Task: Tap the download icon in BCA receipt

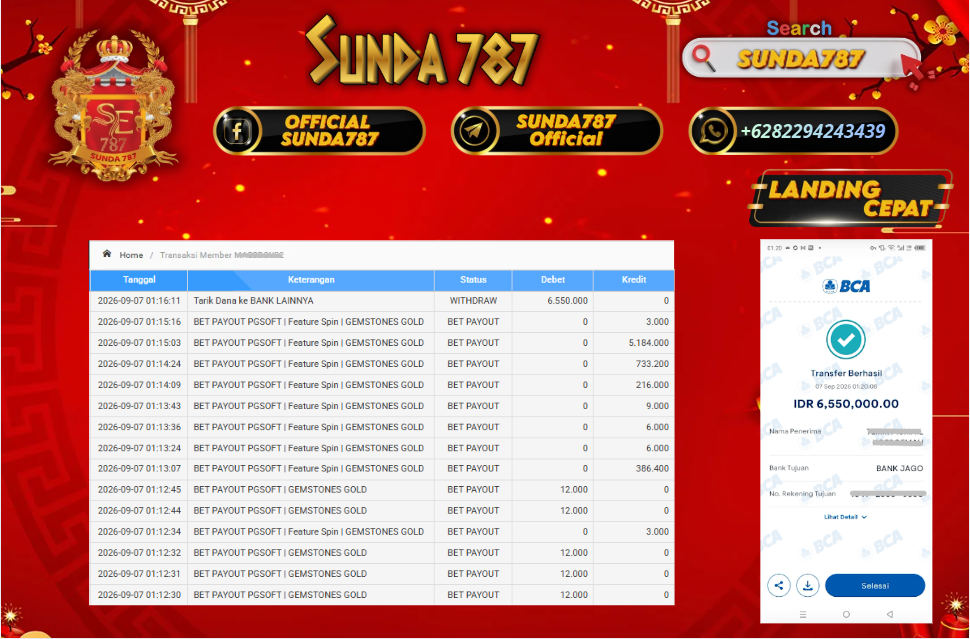Action: click(x=807, y=585)
